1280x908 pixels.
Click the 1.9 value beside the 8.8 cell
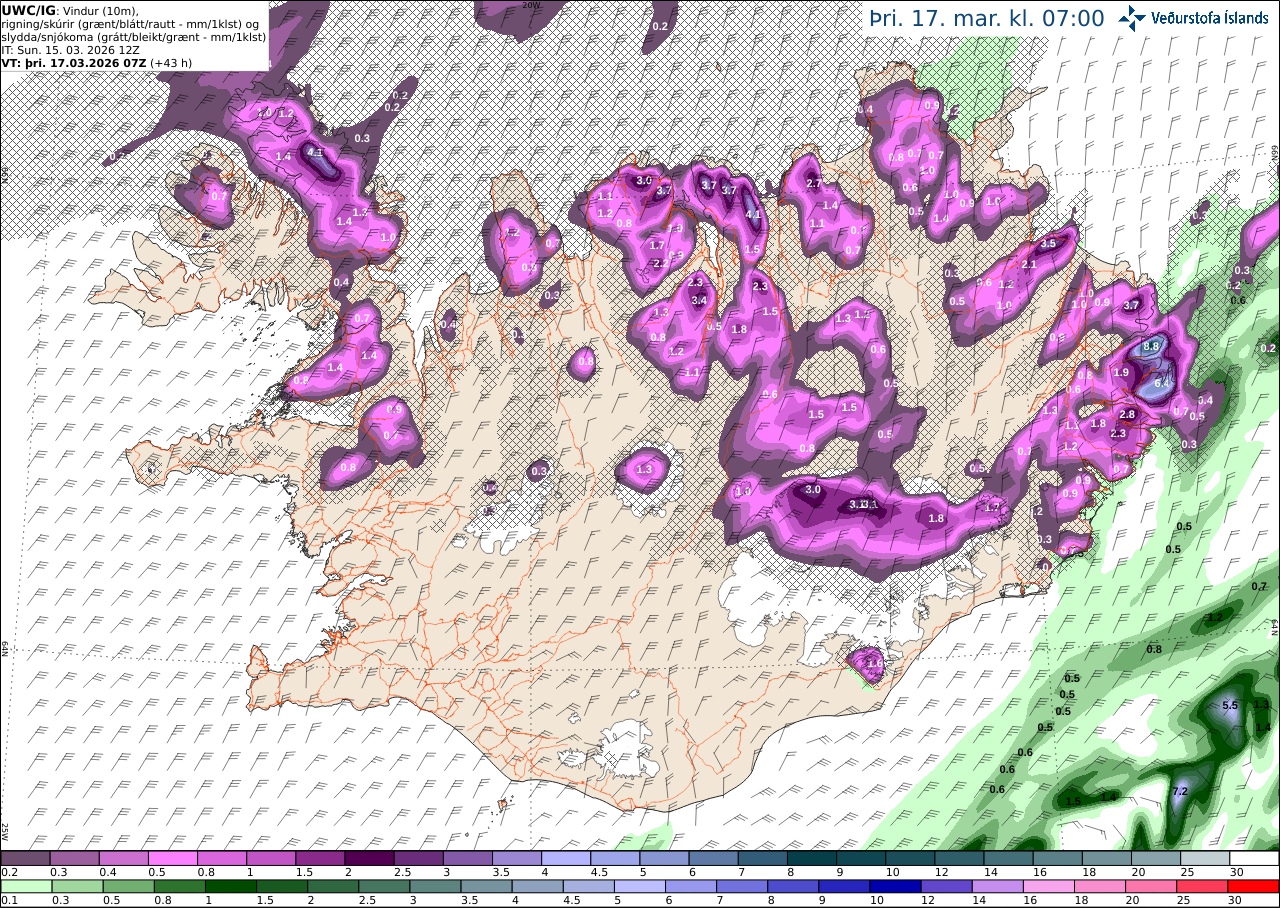[x=1121, y=372]
